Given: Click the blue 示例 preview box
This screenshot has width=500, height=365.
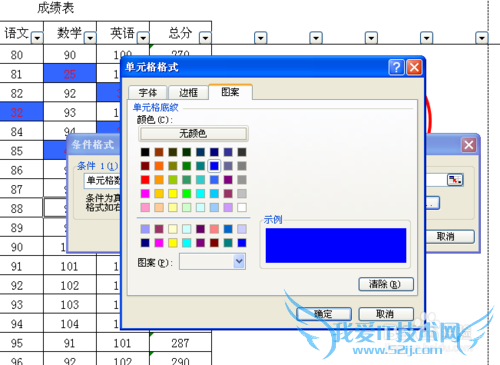Looking at the screenshot, I should click(336, 246).
